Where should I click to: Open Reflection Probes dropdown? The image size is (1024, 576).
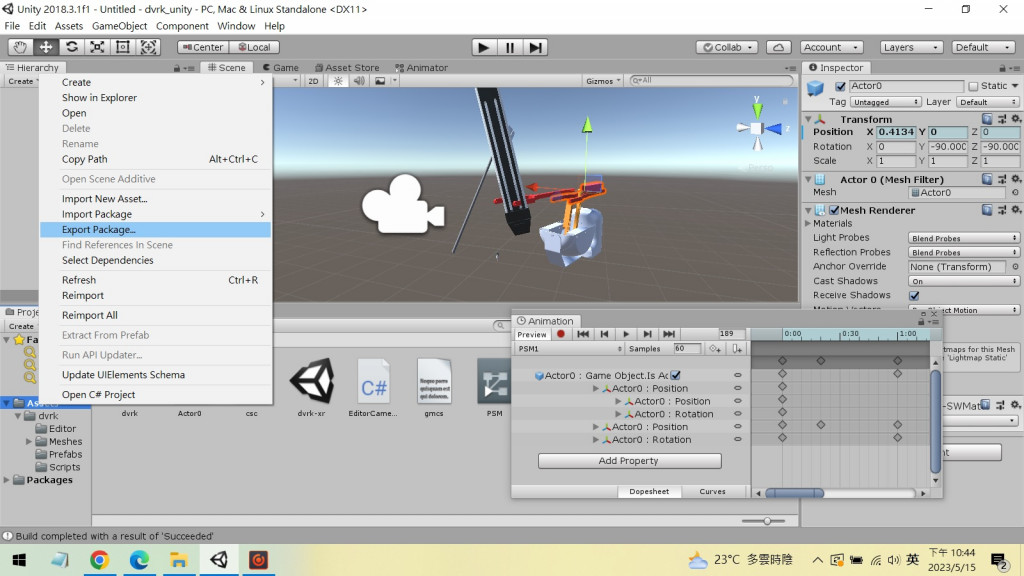(x=963, y=253)
